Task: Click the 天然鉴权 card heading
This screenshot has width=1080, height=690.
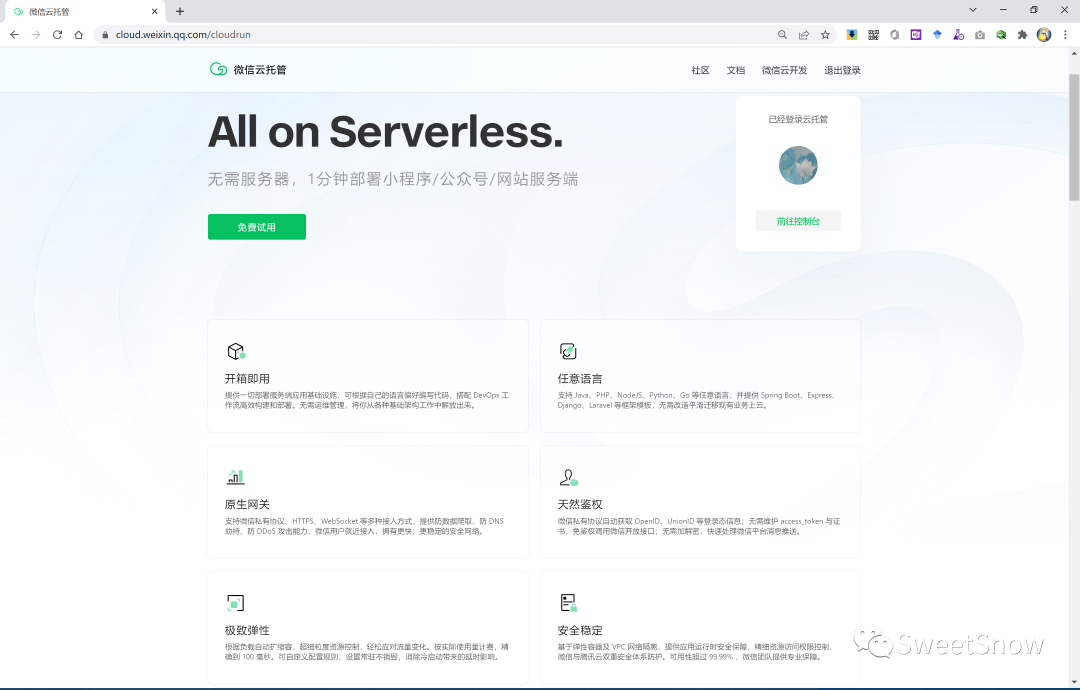Action: click(x=580, y=505)
